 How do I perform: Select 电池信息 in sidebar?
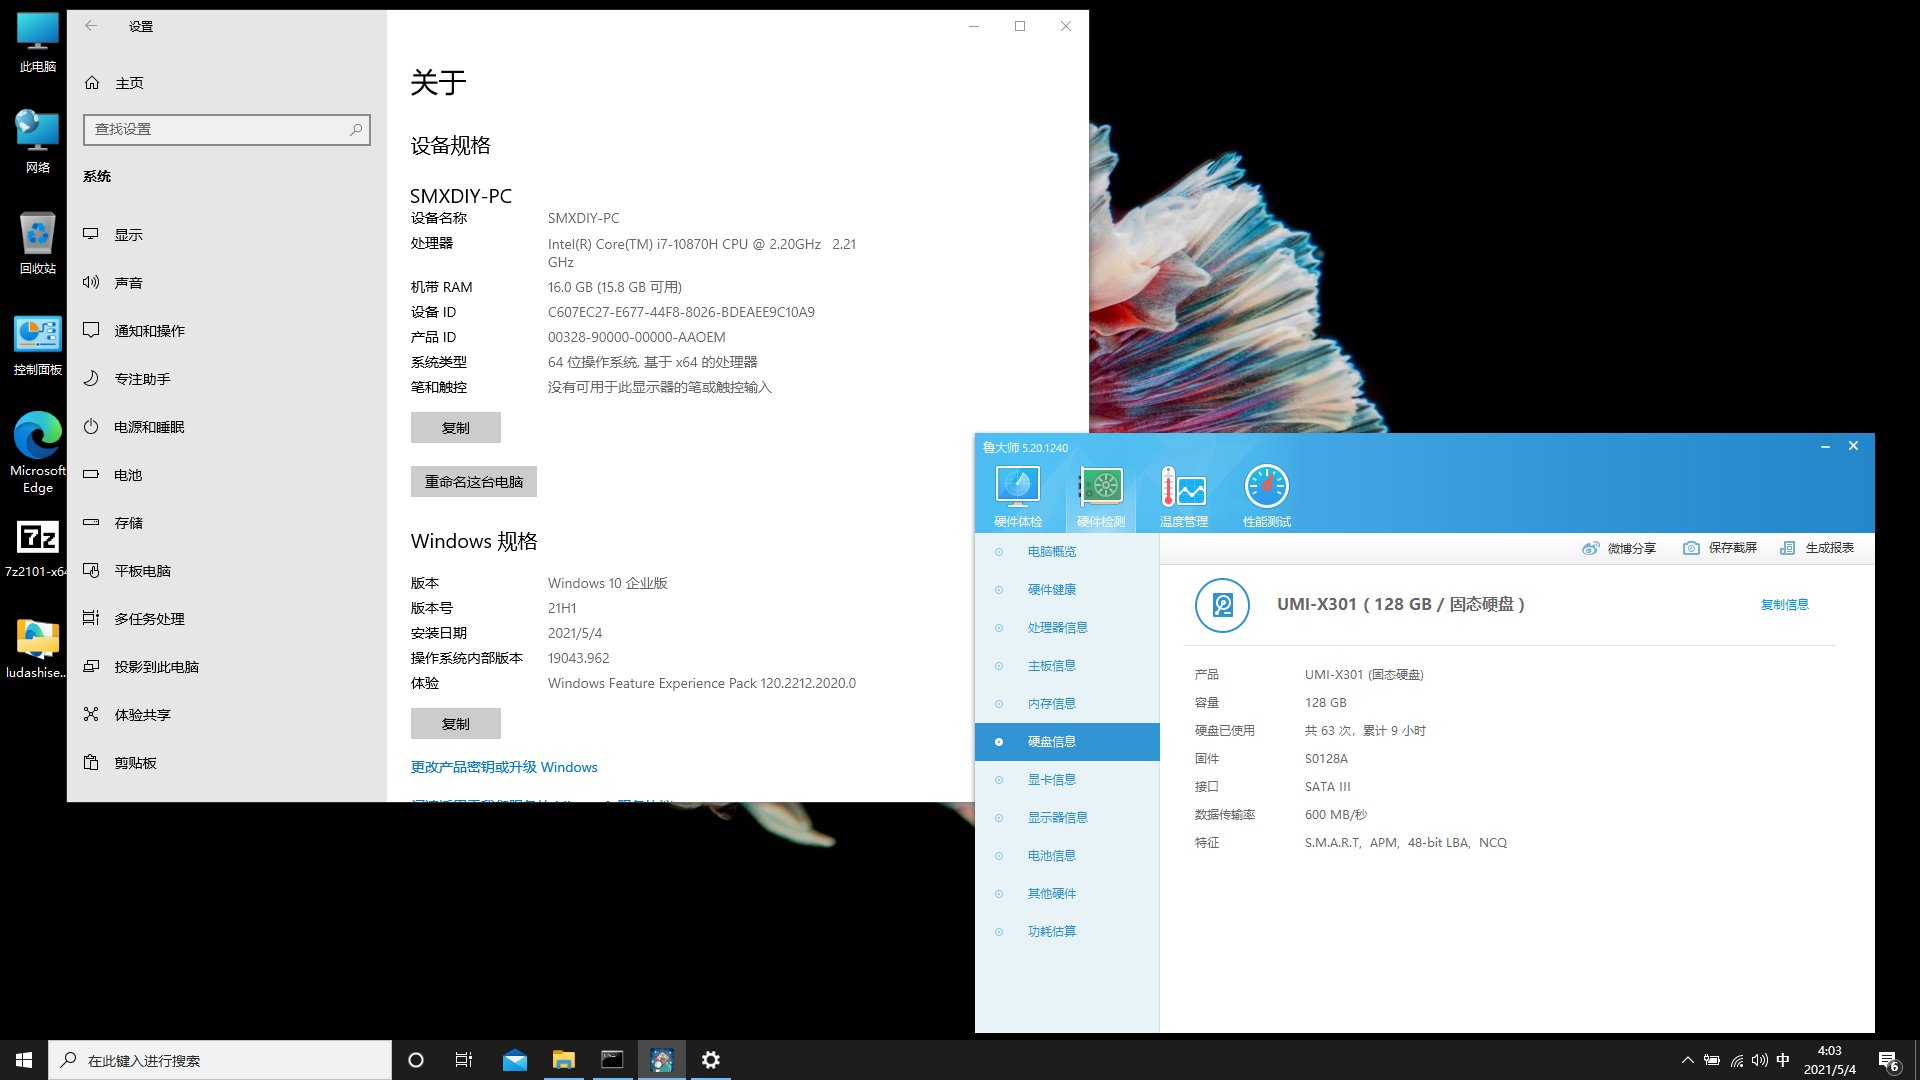point(1067,856)
